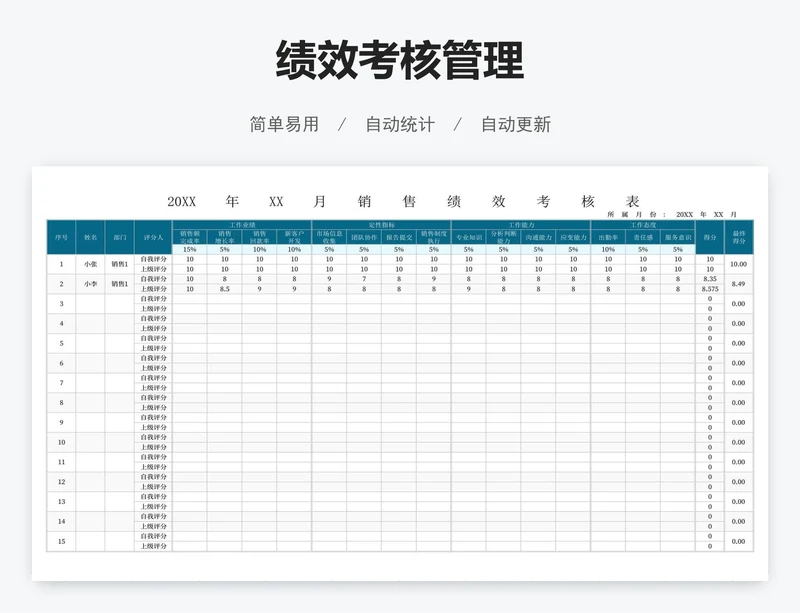Click the 评分人 column header

154,237
